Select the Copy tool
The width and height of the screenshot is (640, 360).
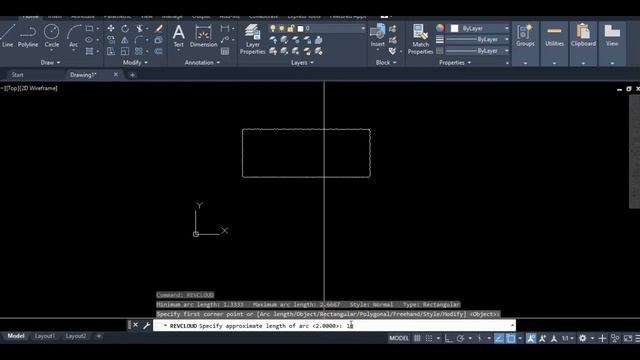pos(111,40)
